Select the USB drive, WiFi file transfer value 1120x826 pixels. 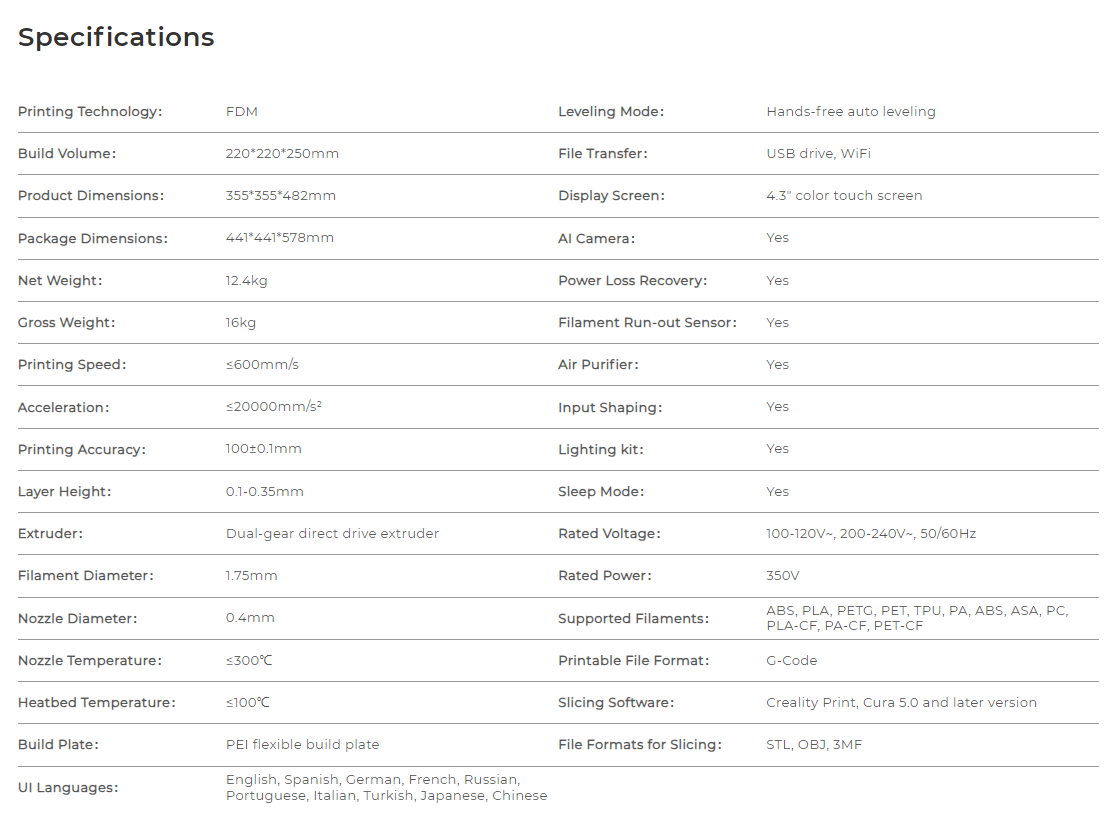819,154
